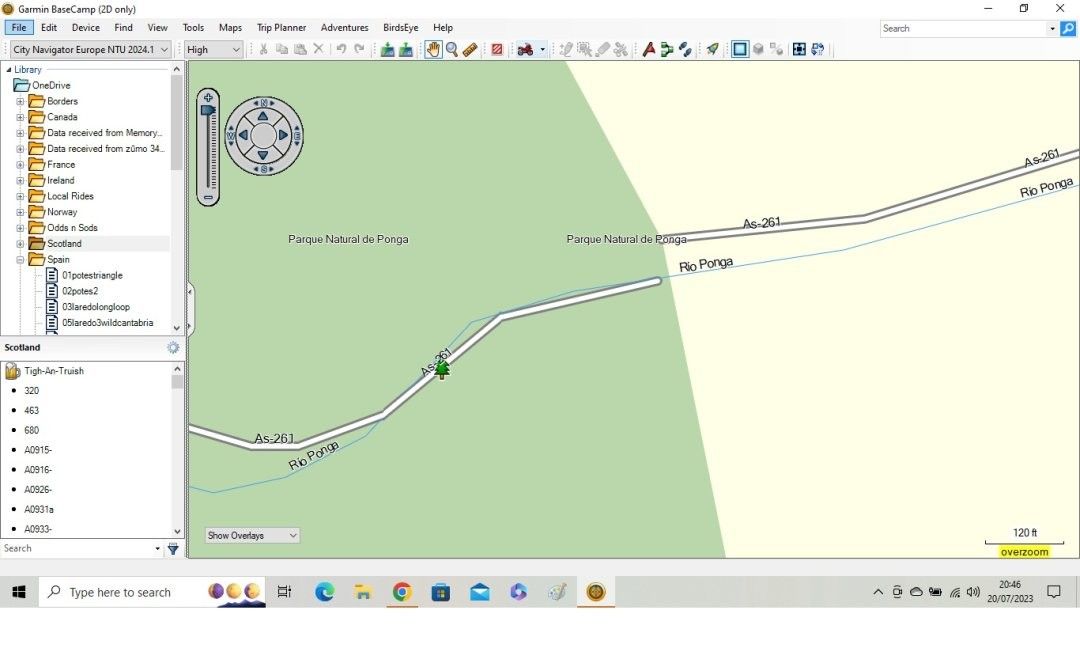The width and height of the screenshot is (1080, 667).
Task: Expand the Canada folder
Action: coord(20,117)
